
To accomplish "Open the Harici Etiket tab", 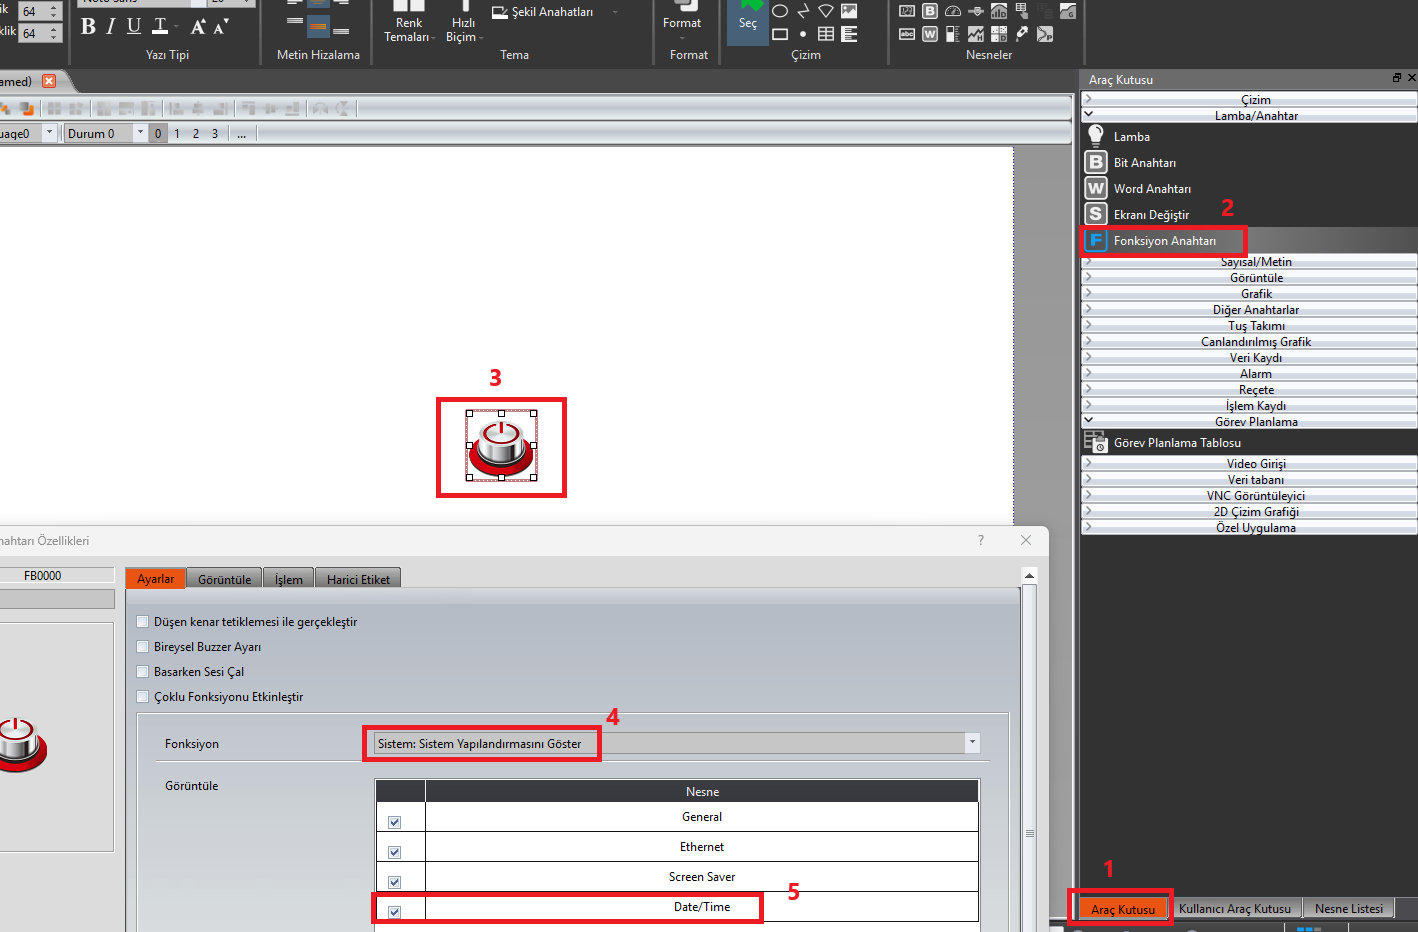I will click(358, 579).
